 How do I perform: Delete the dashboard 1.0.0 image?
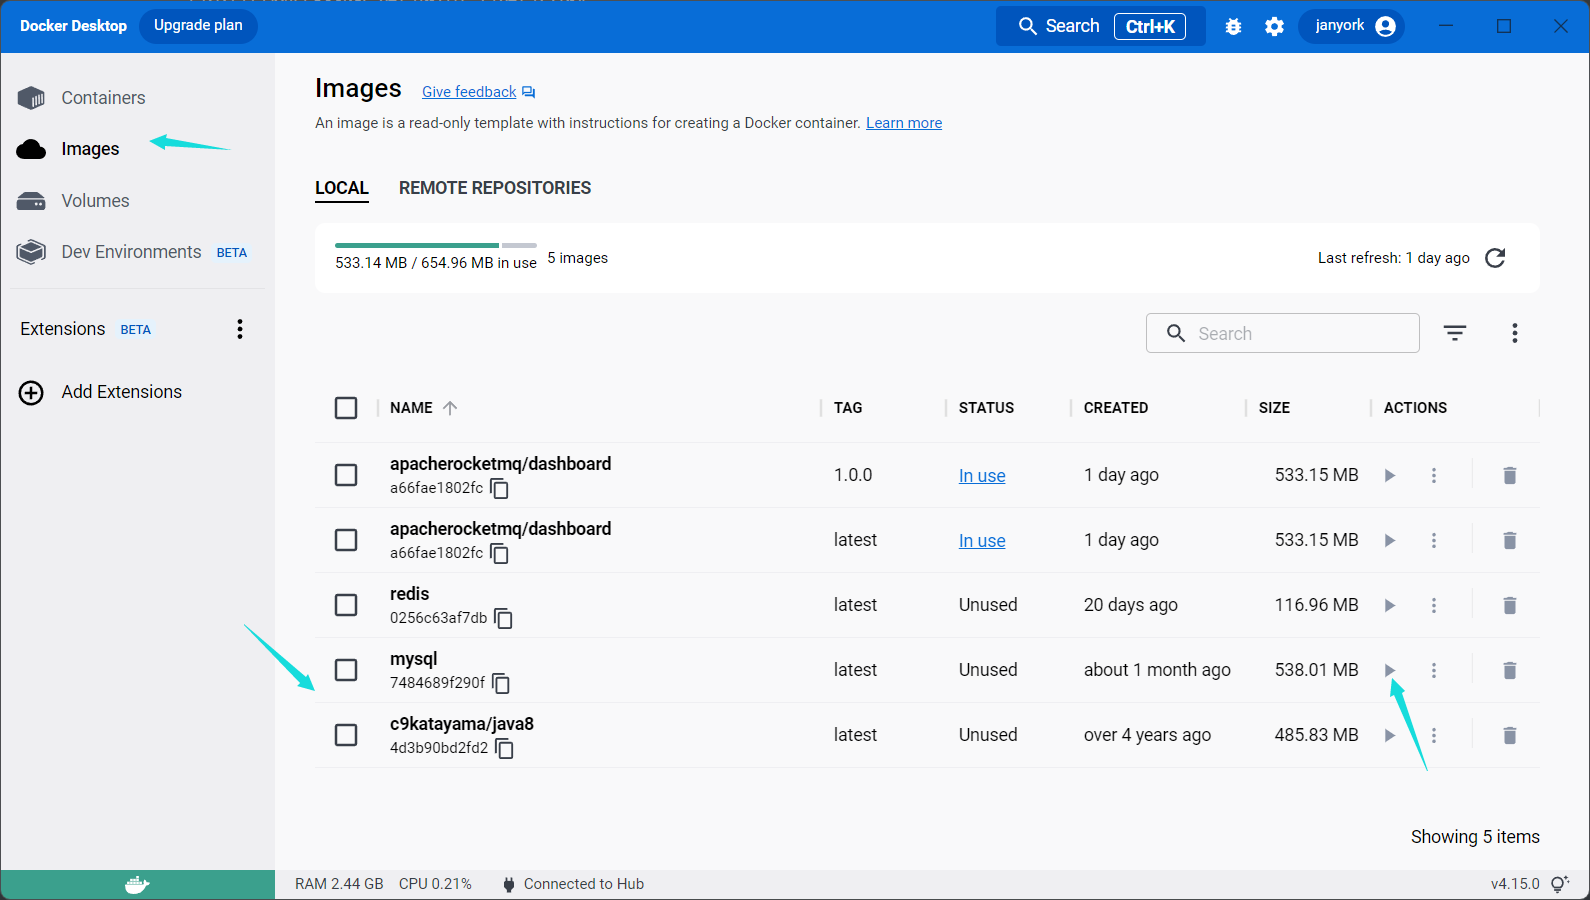point(1510,476)
